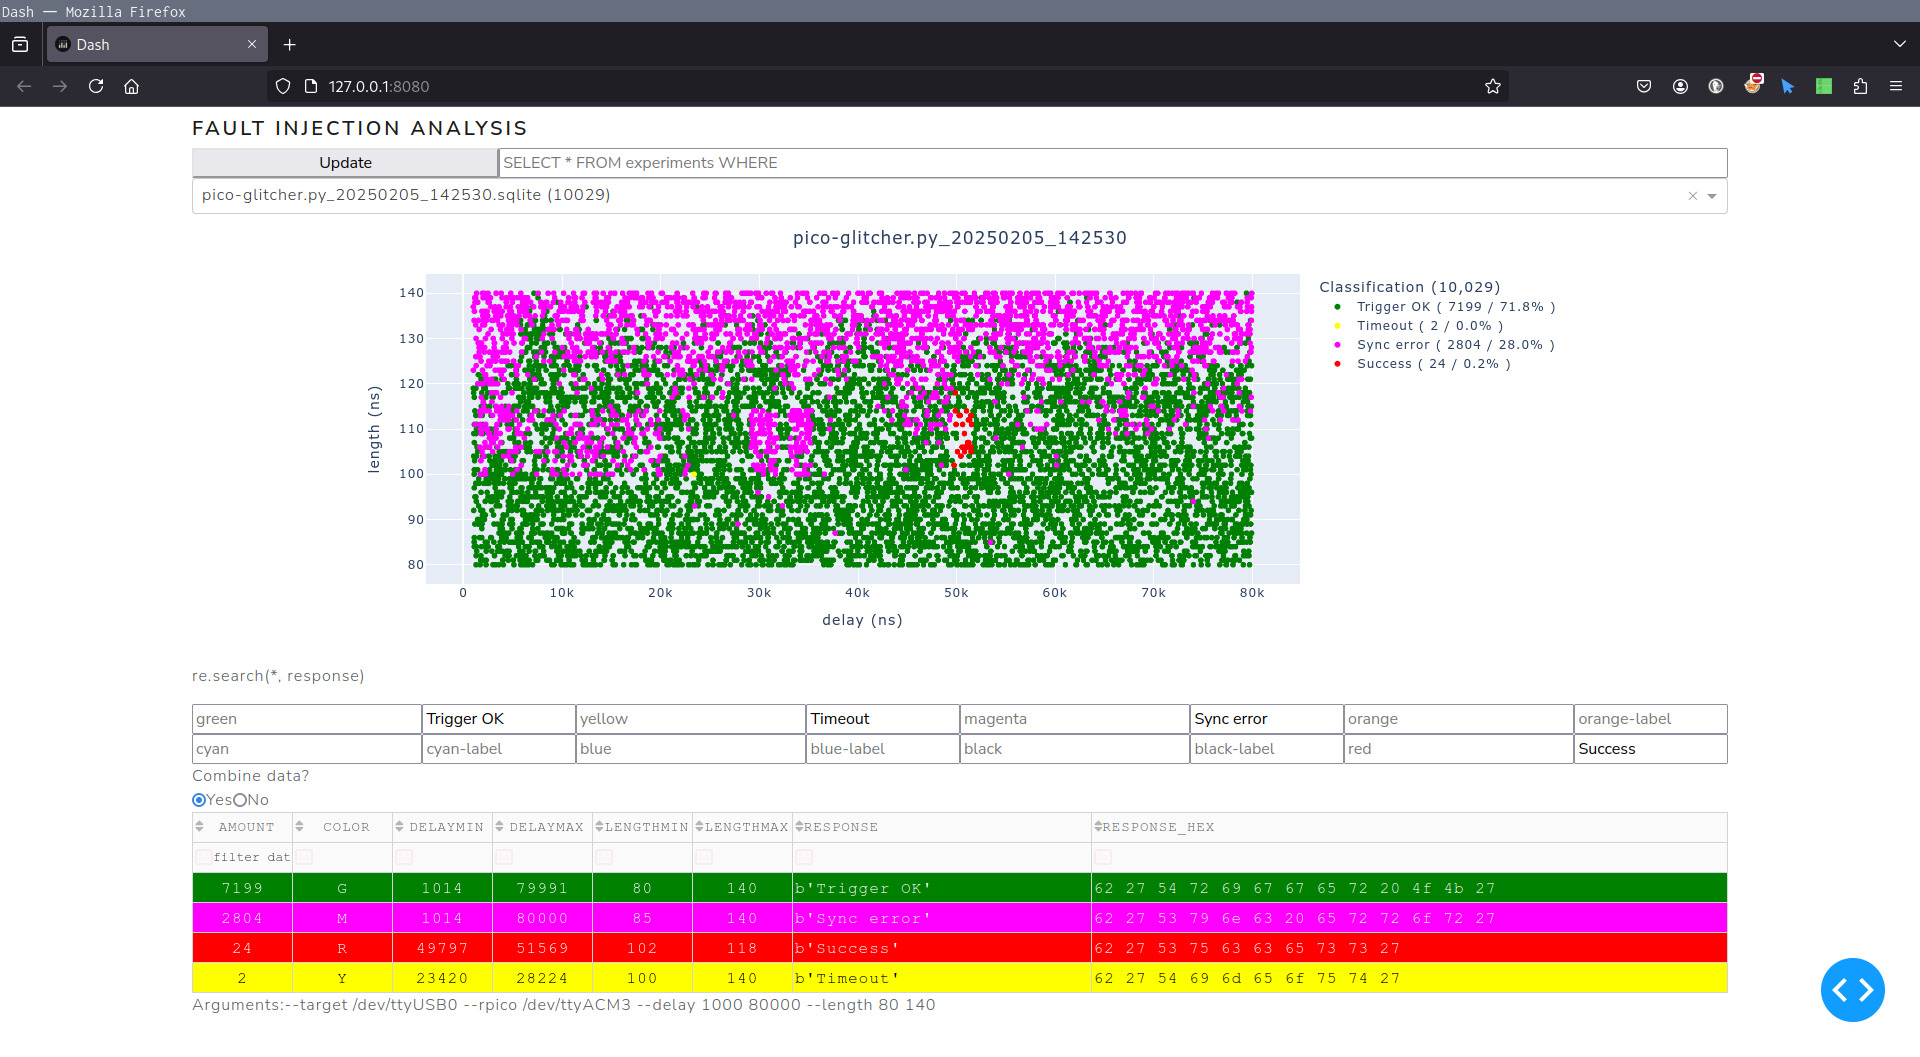This screenshot has height=1057, width=1920.
Task: Focus the SQL WHERE query input field
Action: (x=1113, y=163)
